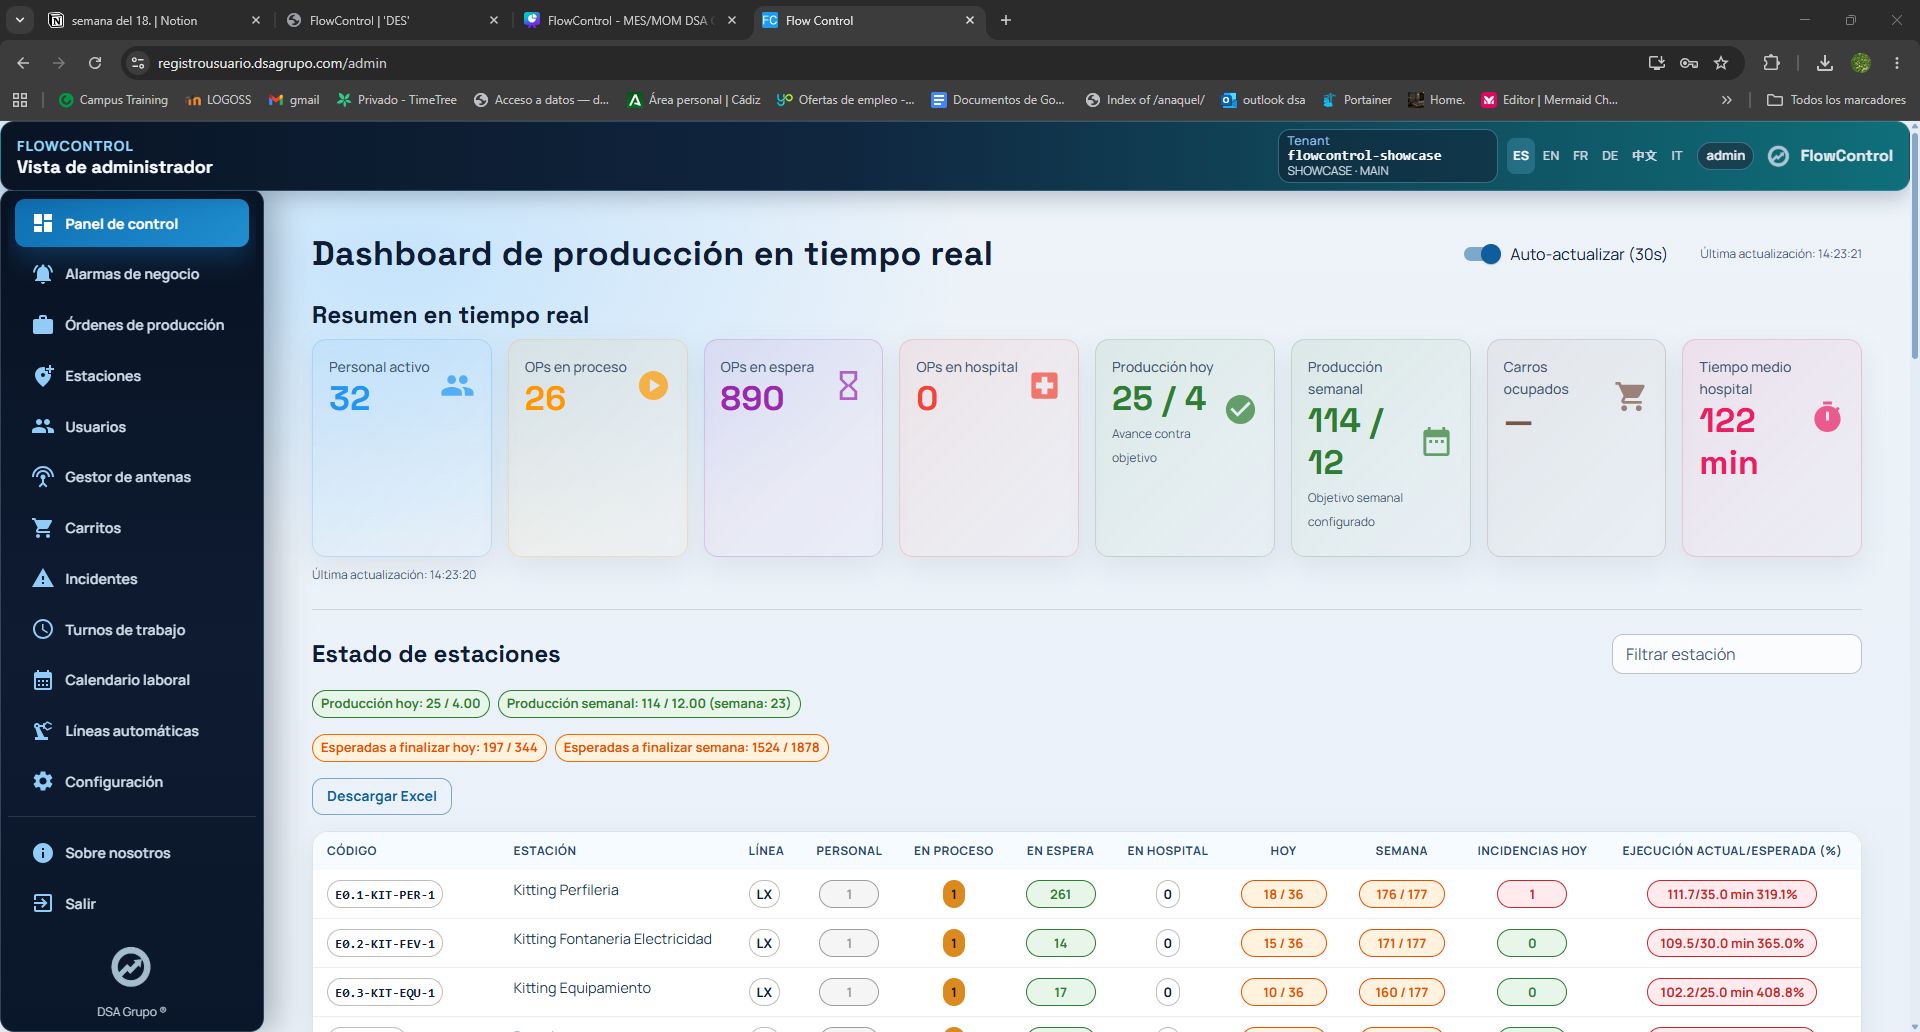Switch language to FR

coord(1580,156)
